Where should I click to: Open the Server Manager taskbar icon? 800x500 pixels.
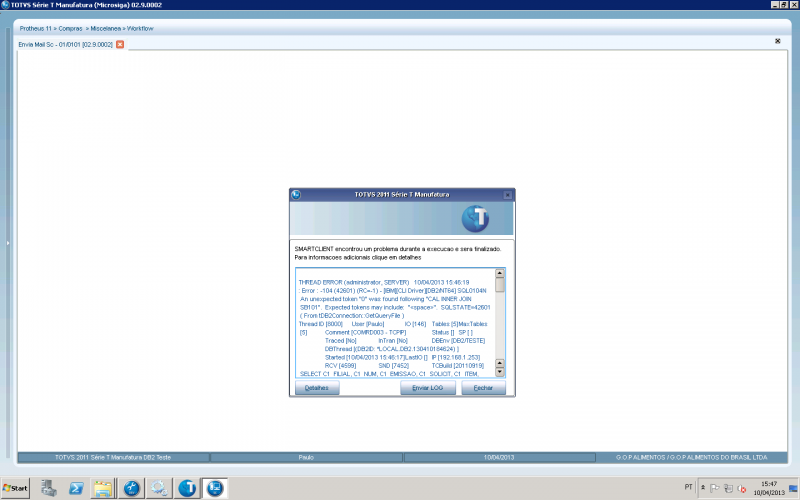click(49, 488)
